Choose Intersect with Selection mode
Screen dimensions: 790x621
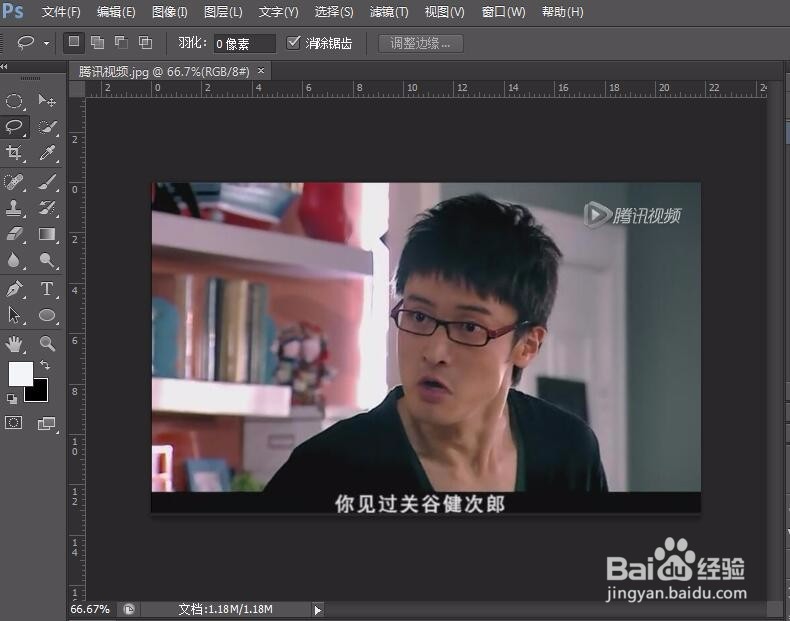click(x=145, y=42)
